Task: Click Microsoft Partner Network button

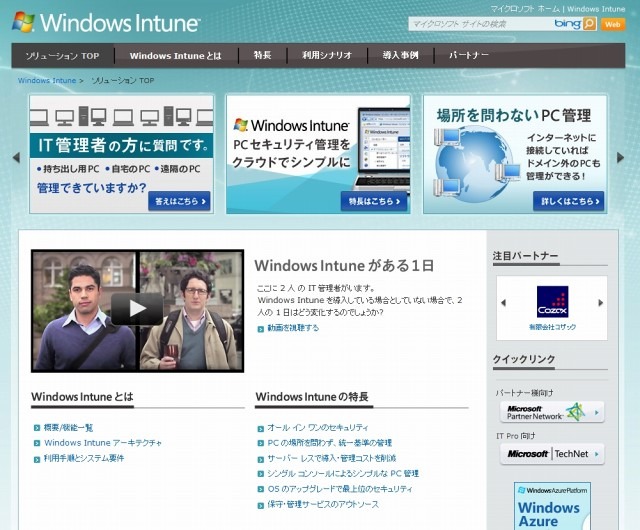Action: (x=552, y=412)
